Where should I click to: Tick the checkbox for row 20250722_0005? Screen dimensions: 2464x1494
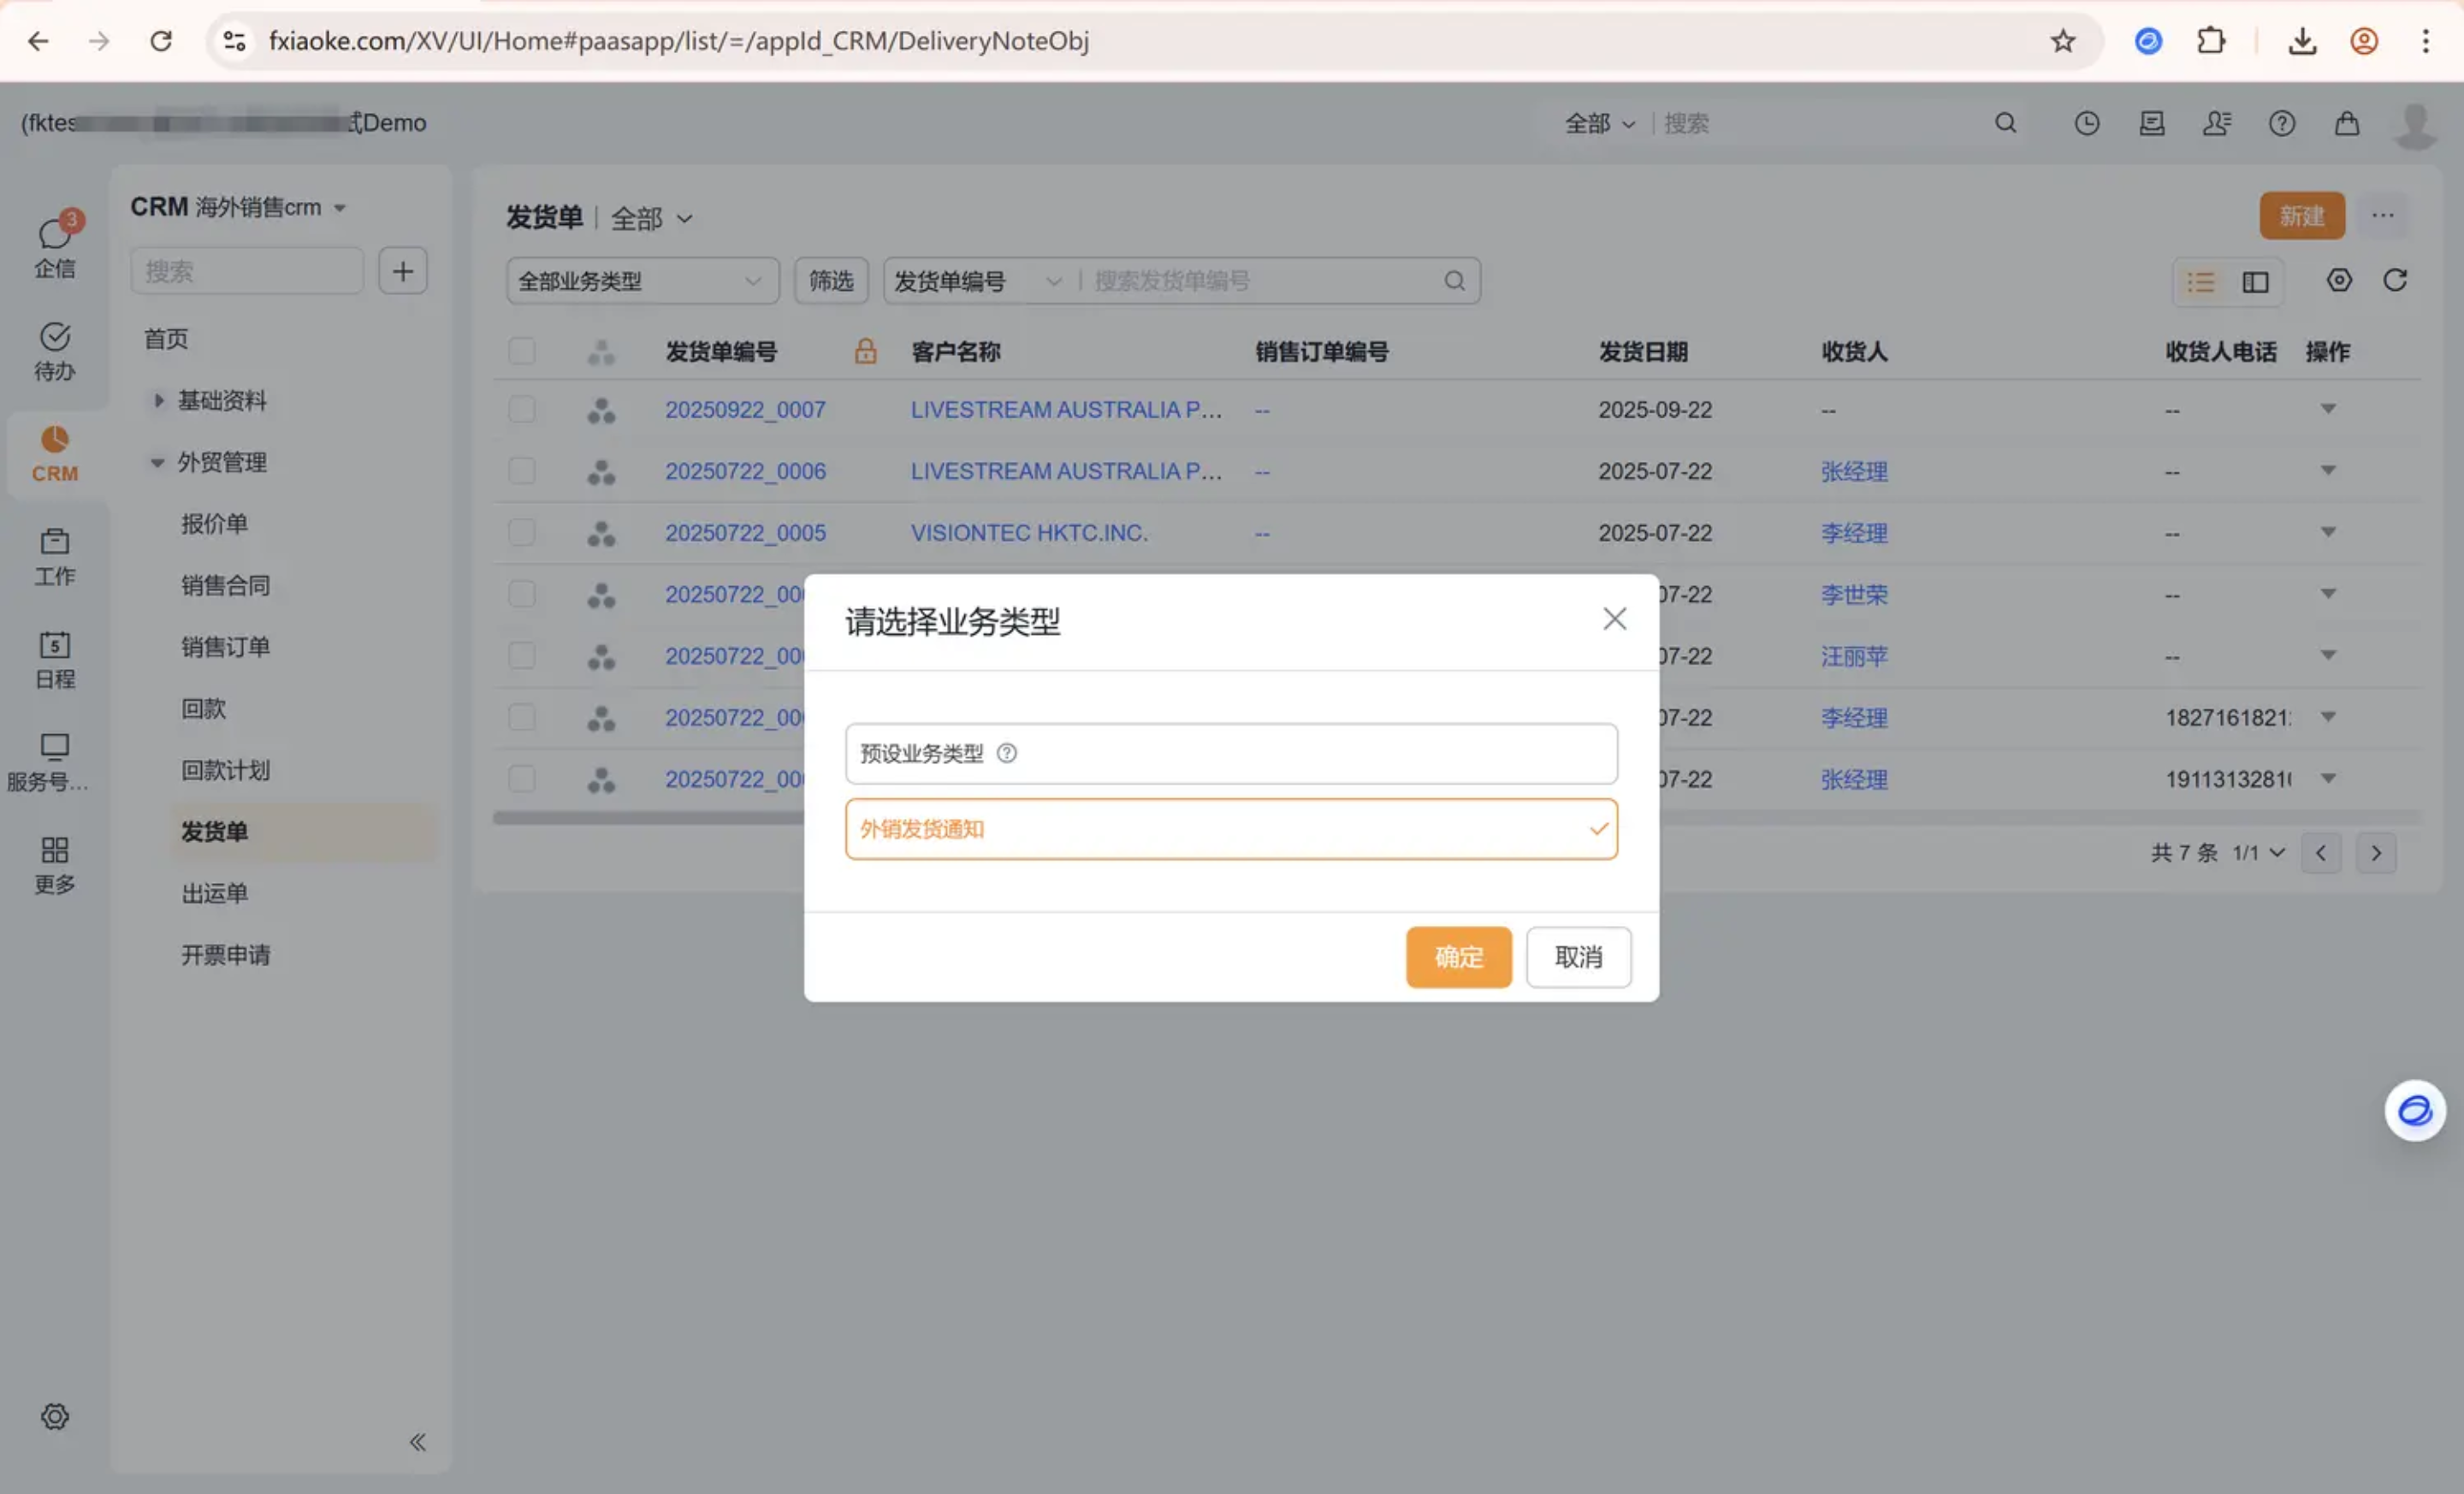coord(521,532)
